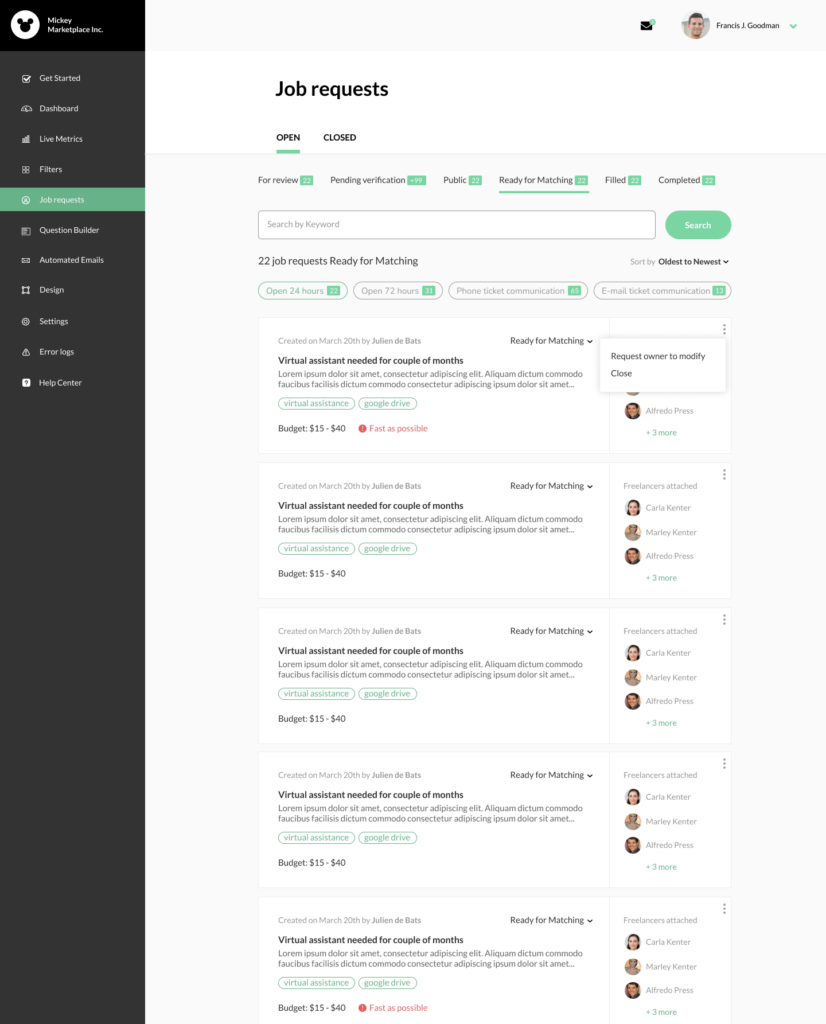This screenshot has height=1024, width=826.
Task: Click second card's three-dot menu icon
Action: click(x=724, y=475)
